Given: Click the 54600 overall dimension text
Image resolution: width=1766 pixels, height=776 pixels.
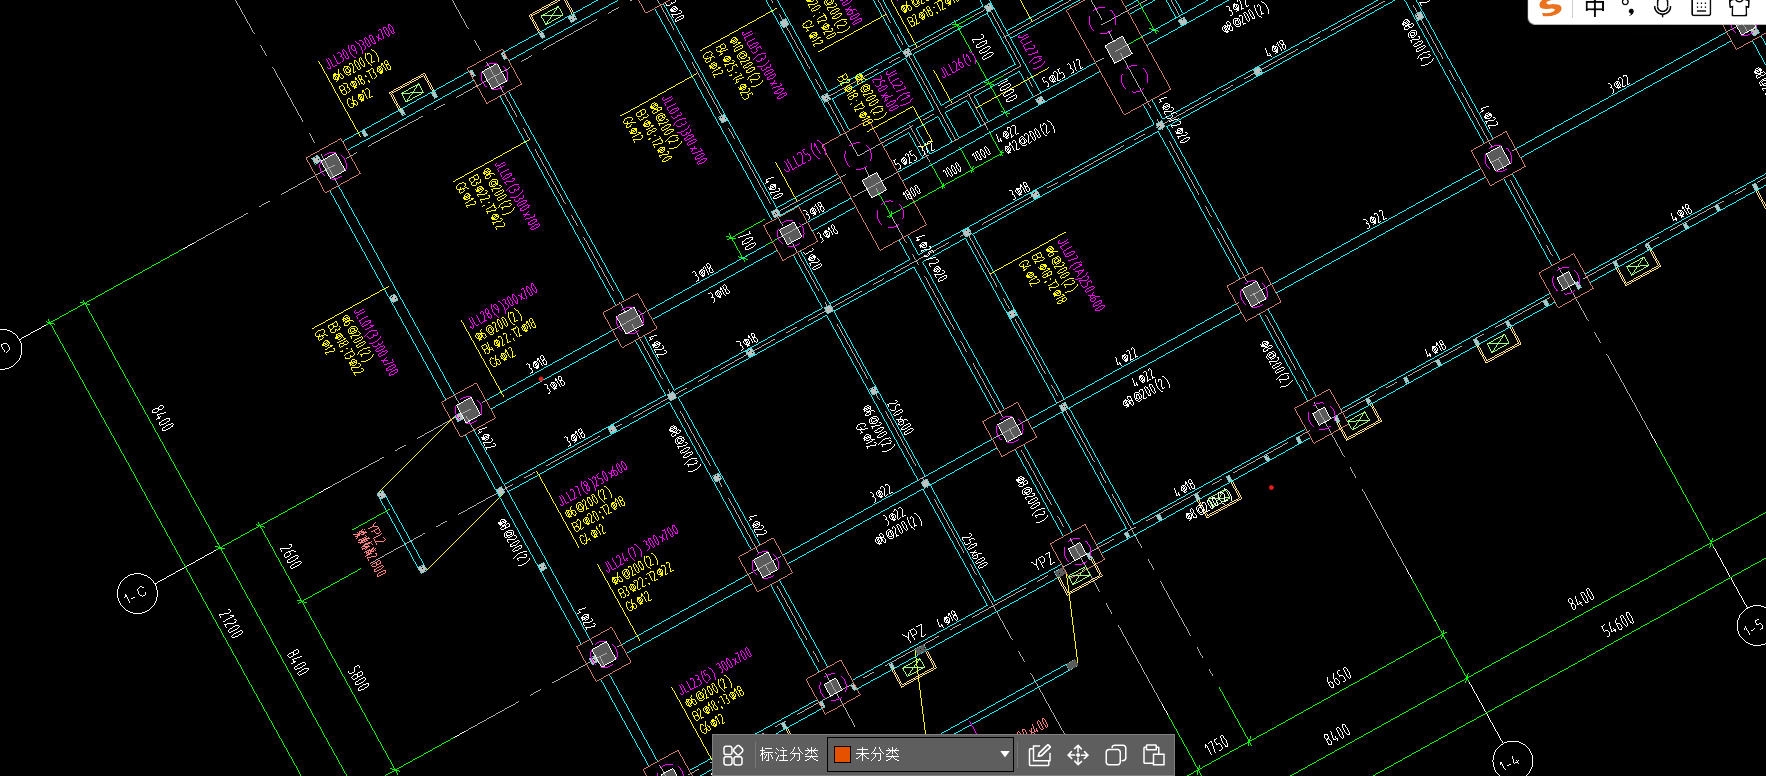Looking at the screenshot, I should (1617, 625).
